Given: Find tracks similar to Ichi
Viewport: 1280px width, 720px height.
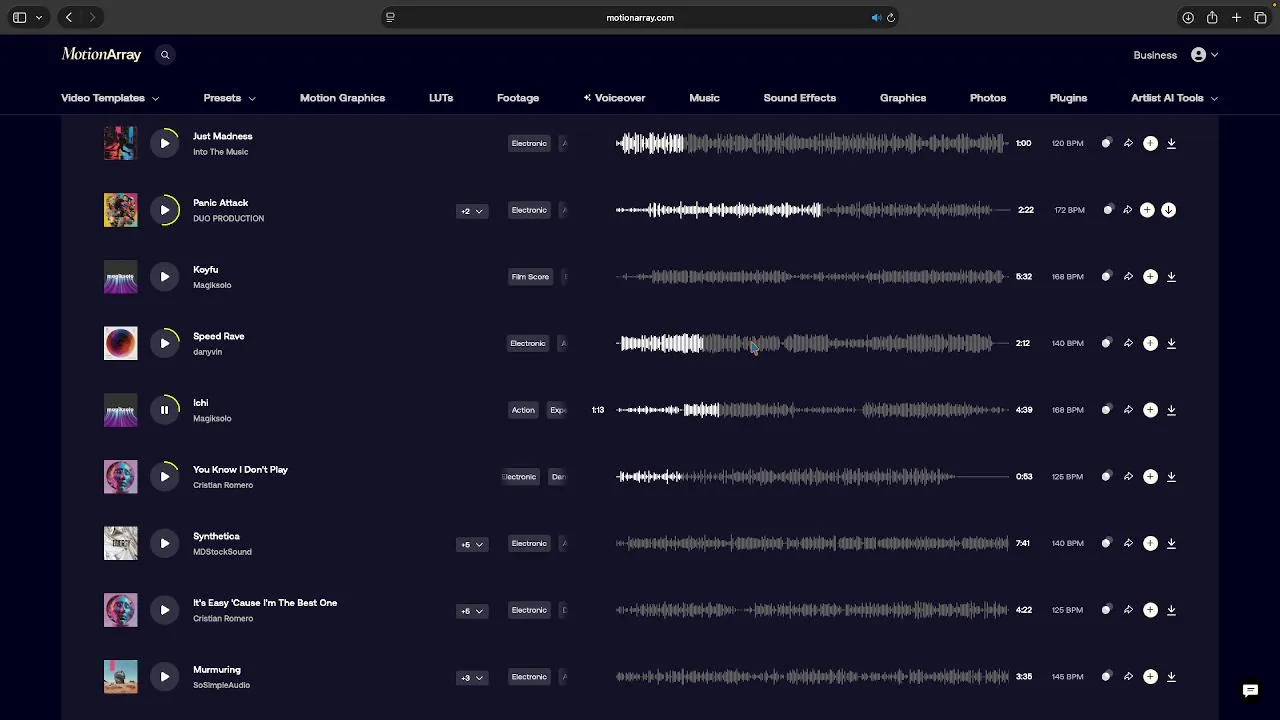Looking at the screenshot, I should (x=1106, y=410).
